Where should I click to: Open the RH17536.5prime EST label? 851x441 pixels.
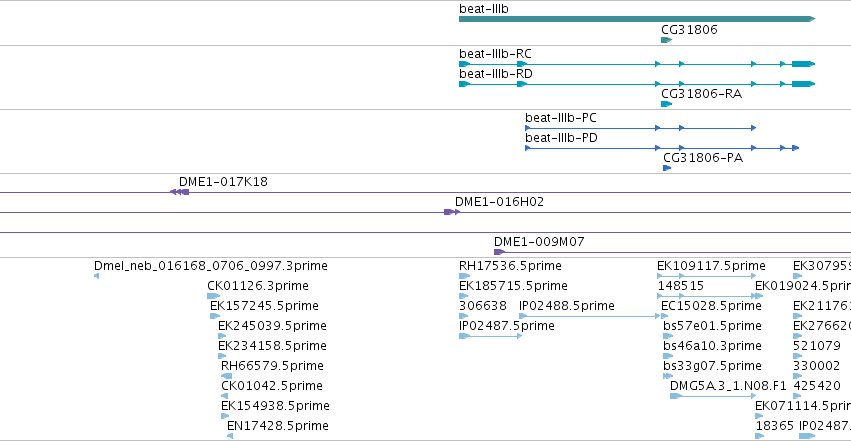click(x=510, y=266)
